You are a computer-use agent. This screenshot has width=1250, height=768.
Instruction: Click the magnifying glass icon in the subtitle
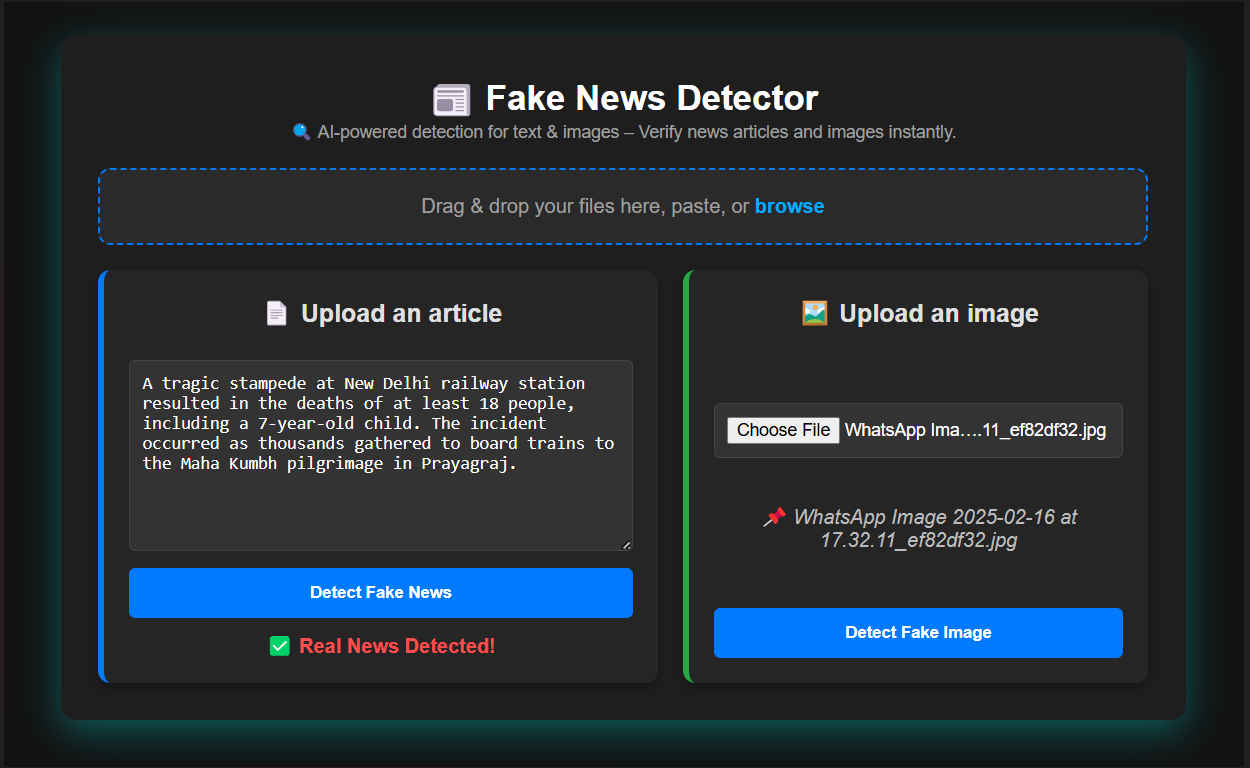[301, 132]
